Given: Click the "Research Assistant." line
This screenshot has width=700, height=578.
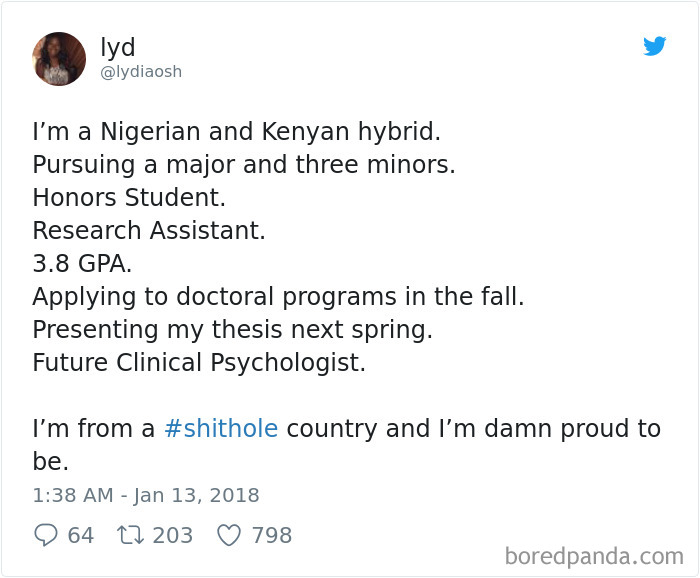Looking at the screenshot, I should (149, 230).
